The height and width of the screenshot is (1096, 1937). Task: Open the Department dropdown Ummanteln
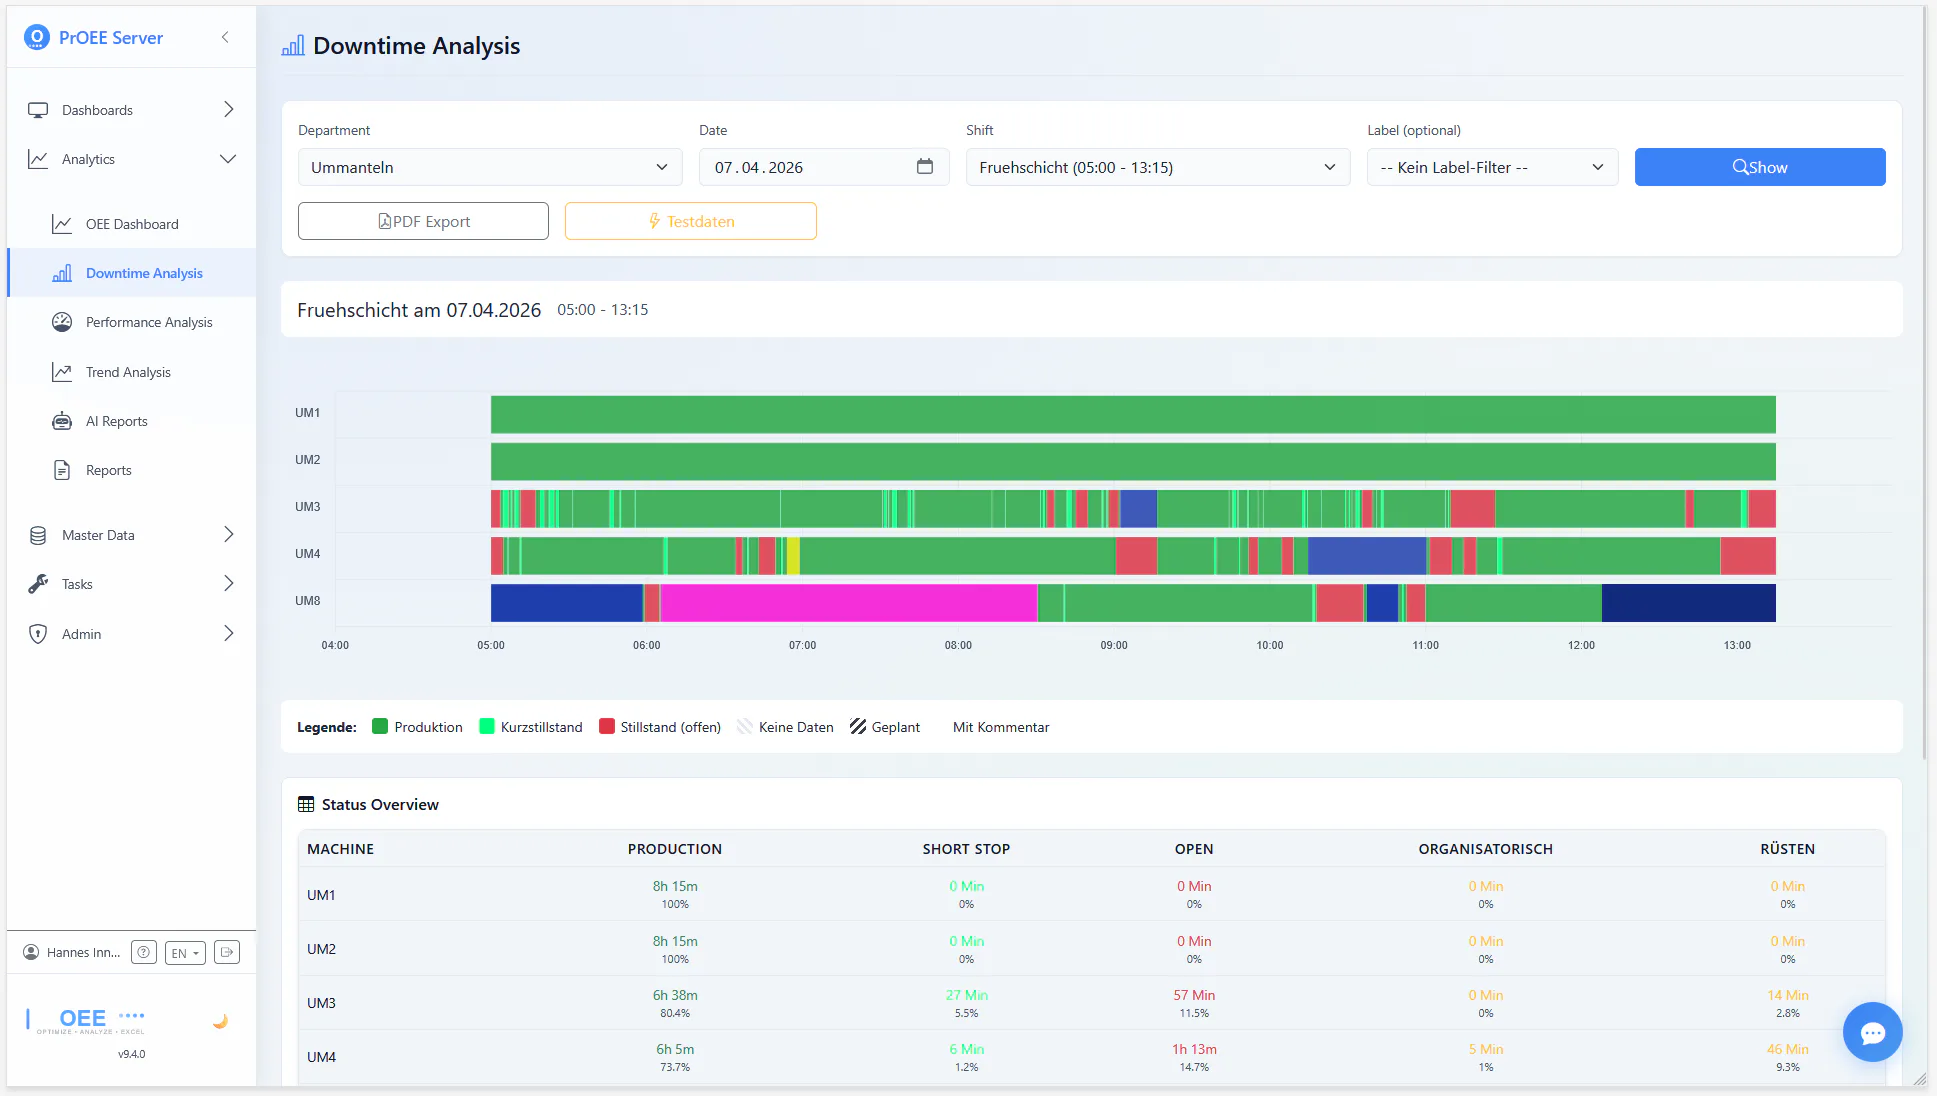point(489,167)
